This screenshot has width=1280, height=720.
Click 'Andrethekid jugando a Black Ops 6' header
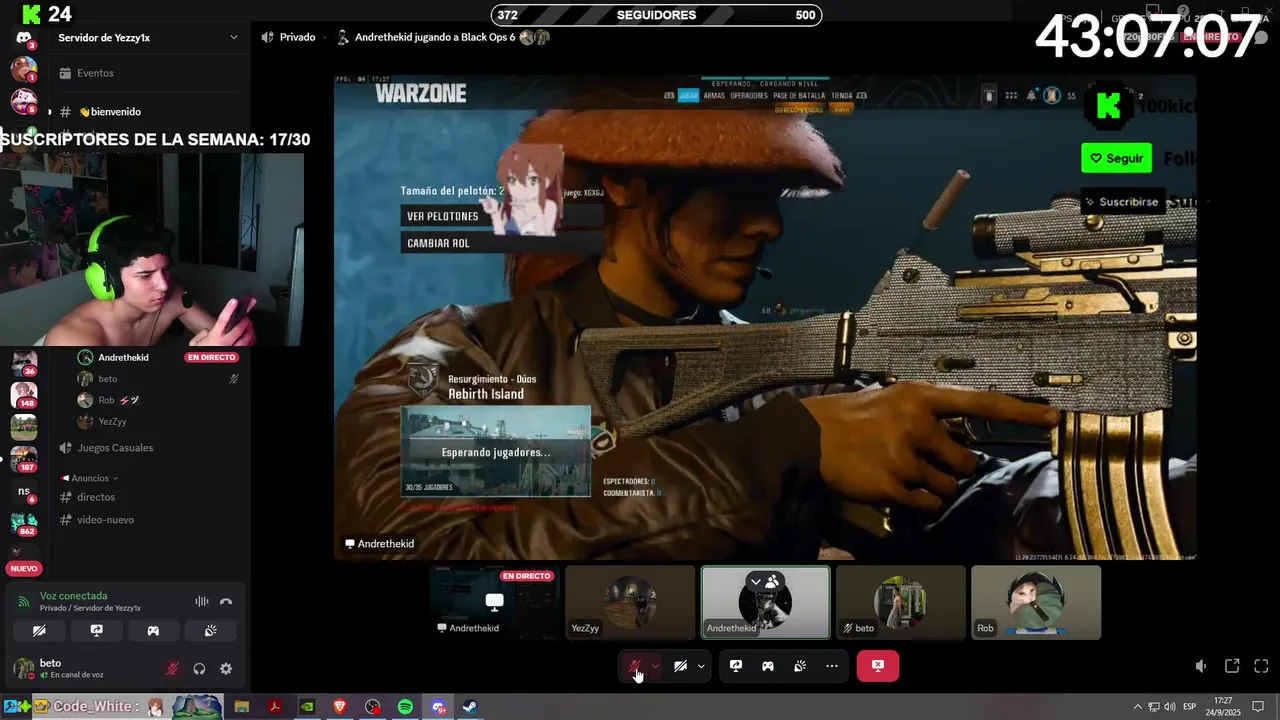coord(435,37)
